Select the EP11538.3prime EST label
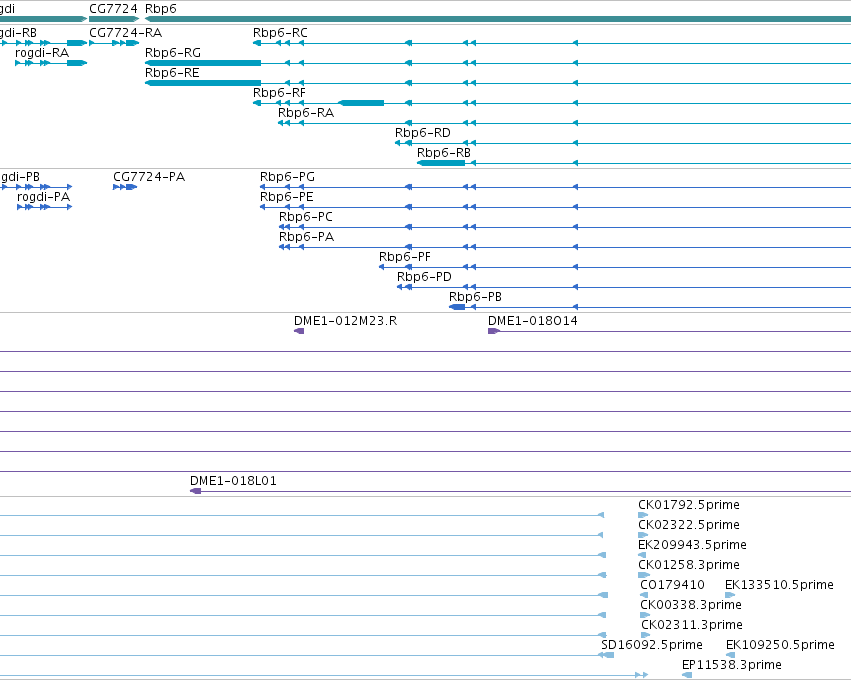Viewport: 851px width, 680px height. [x=732, y=665]
